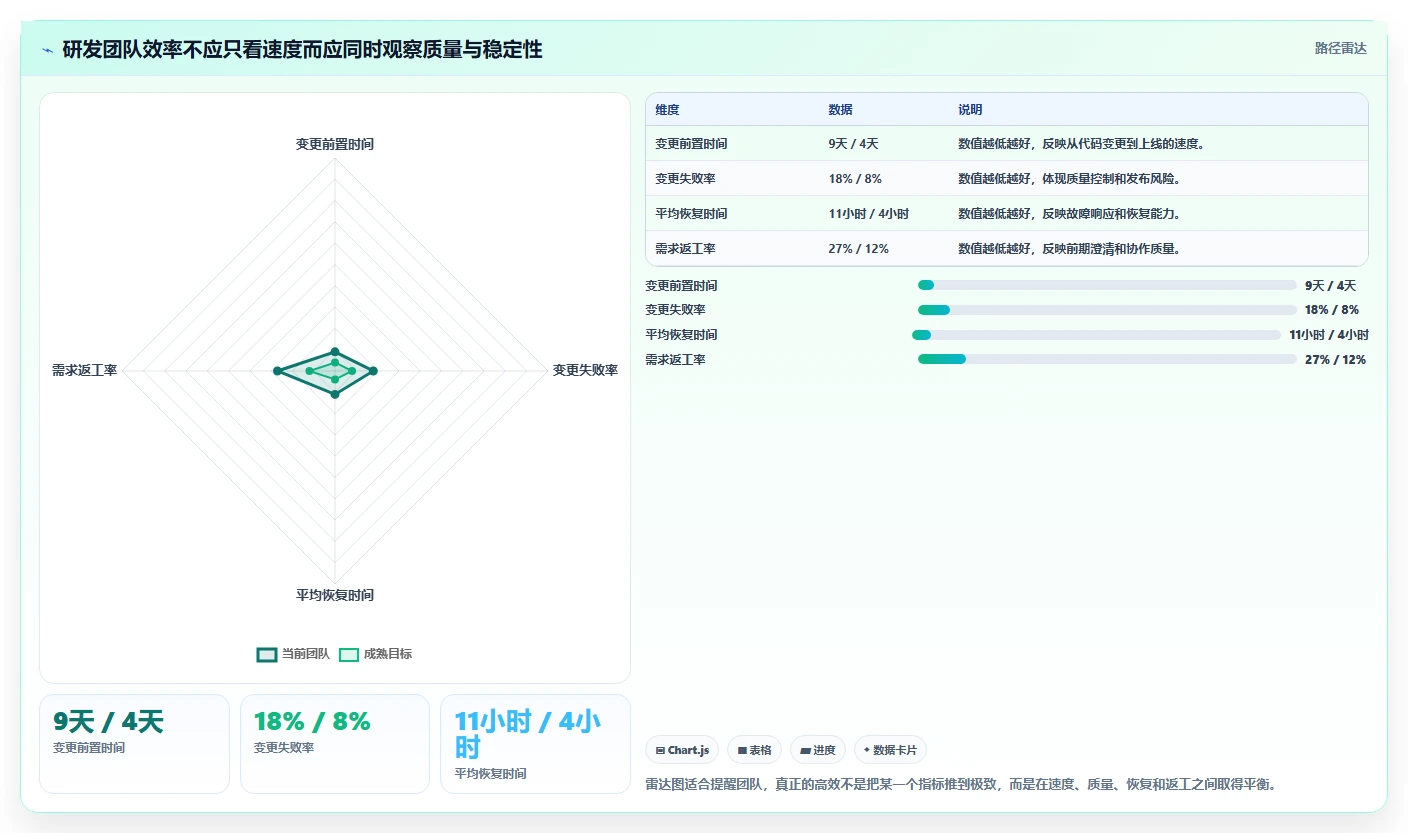The height and width of the screenshot is (833, 1408).
Task: Click the 9天 / 4天 data card
Action: click(134, 744)
